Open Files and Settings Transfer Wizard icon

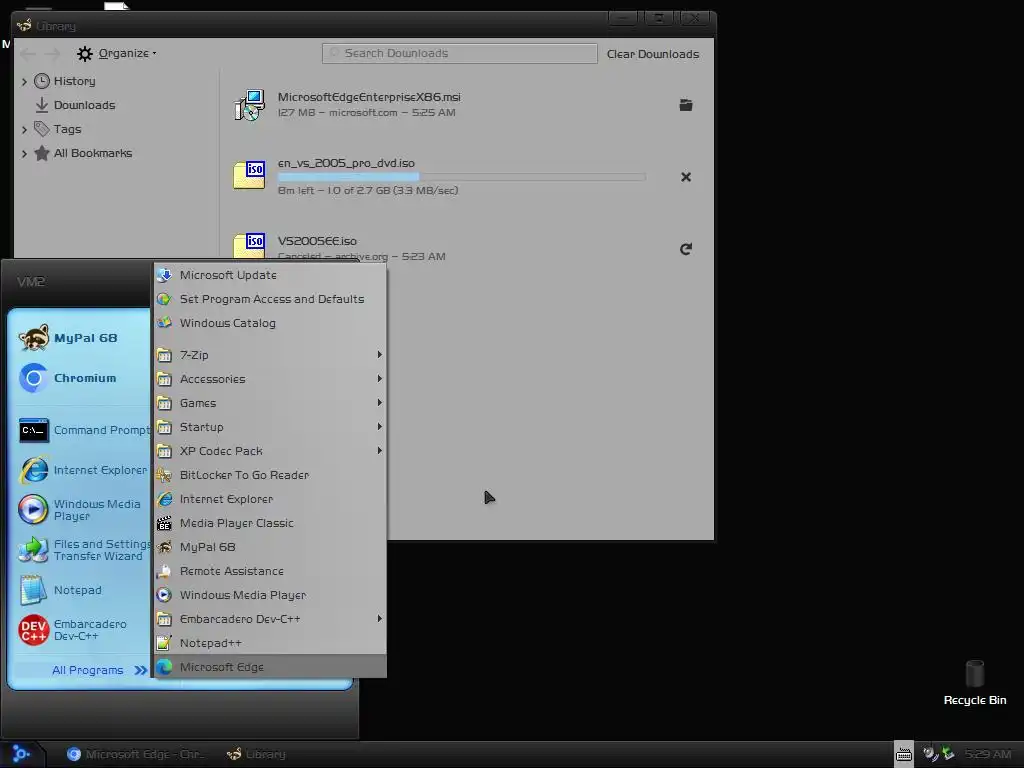(x=33, y=550)
